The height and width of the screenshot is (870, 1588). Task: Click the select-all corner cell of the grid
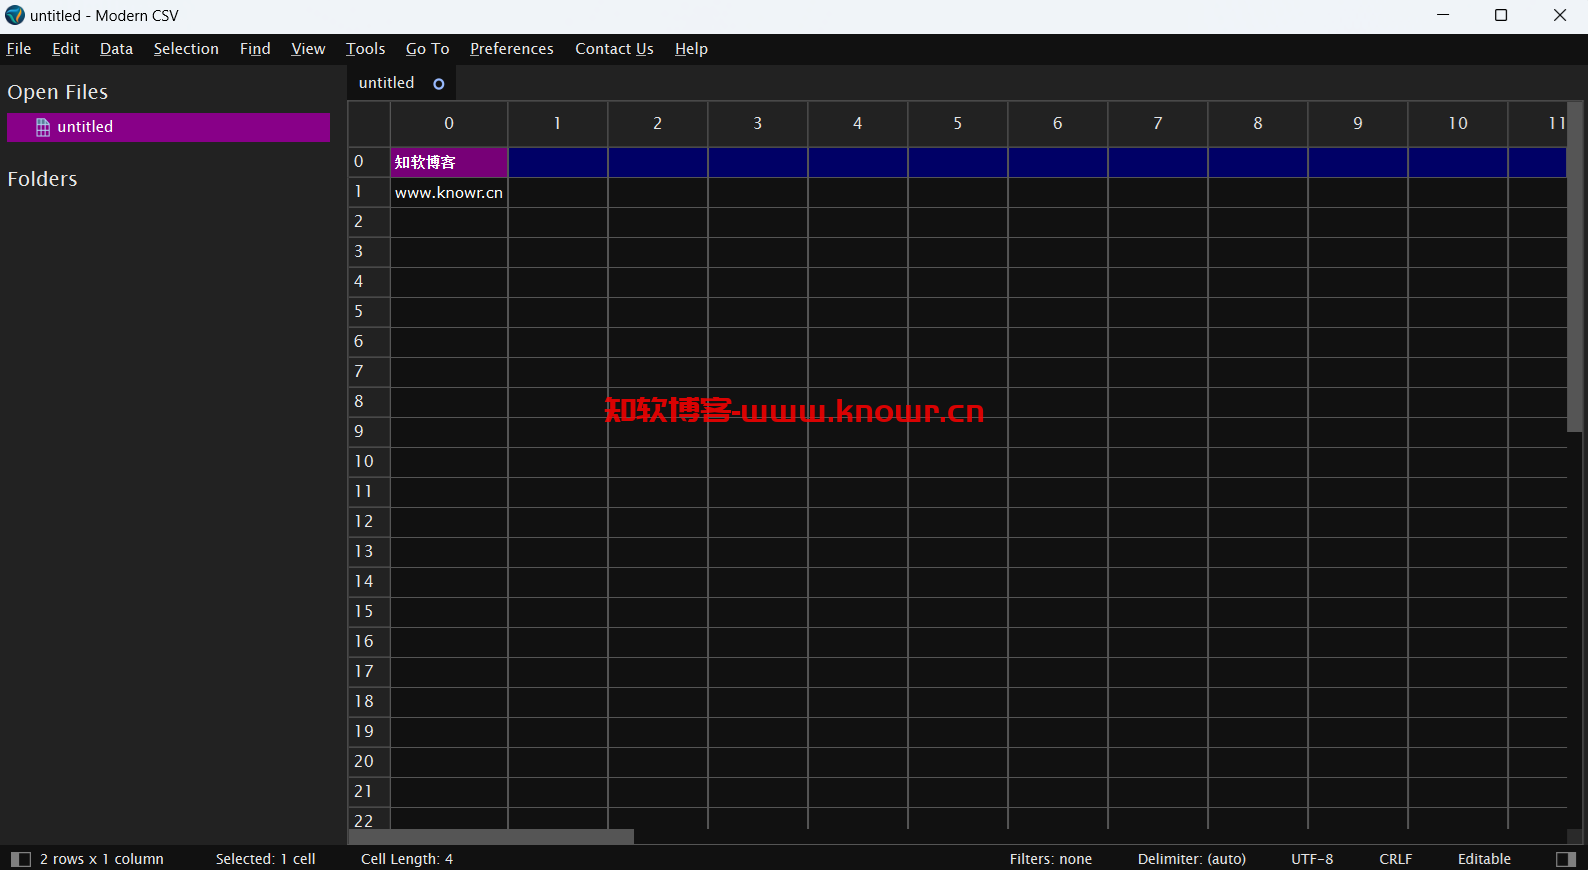(x=369, y=124)
